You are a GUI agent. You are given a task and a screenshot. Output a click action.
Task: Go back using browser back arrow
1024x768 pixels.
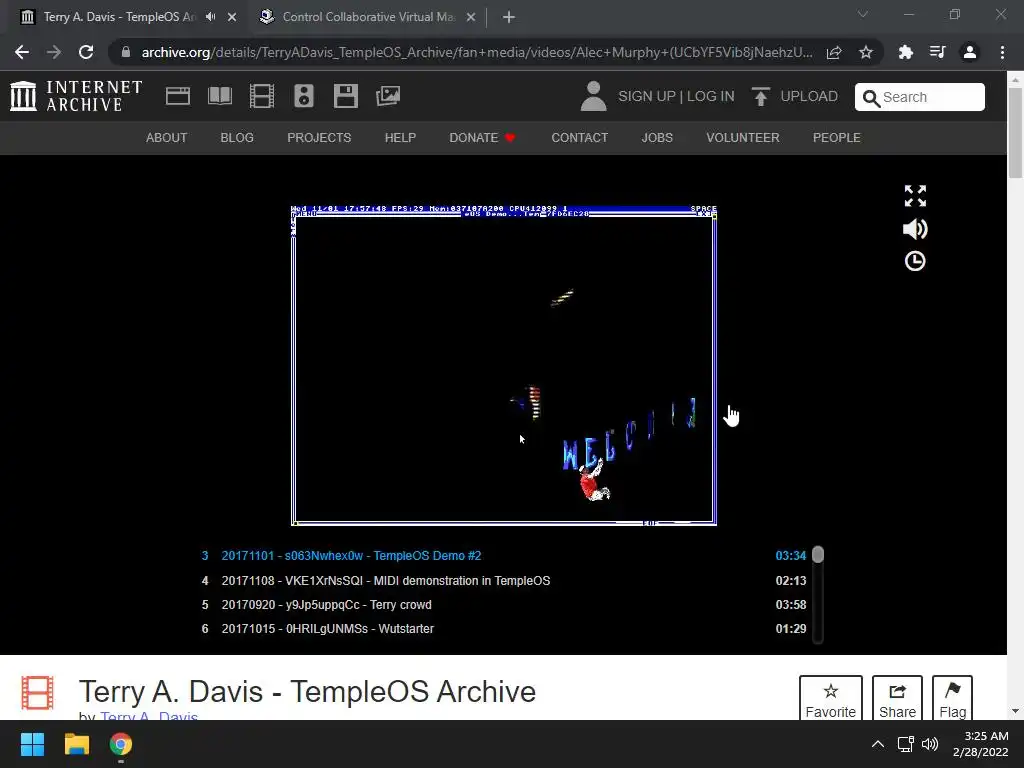click(22, 52)
